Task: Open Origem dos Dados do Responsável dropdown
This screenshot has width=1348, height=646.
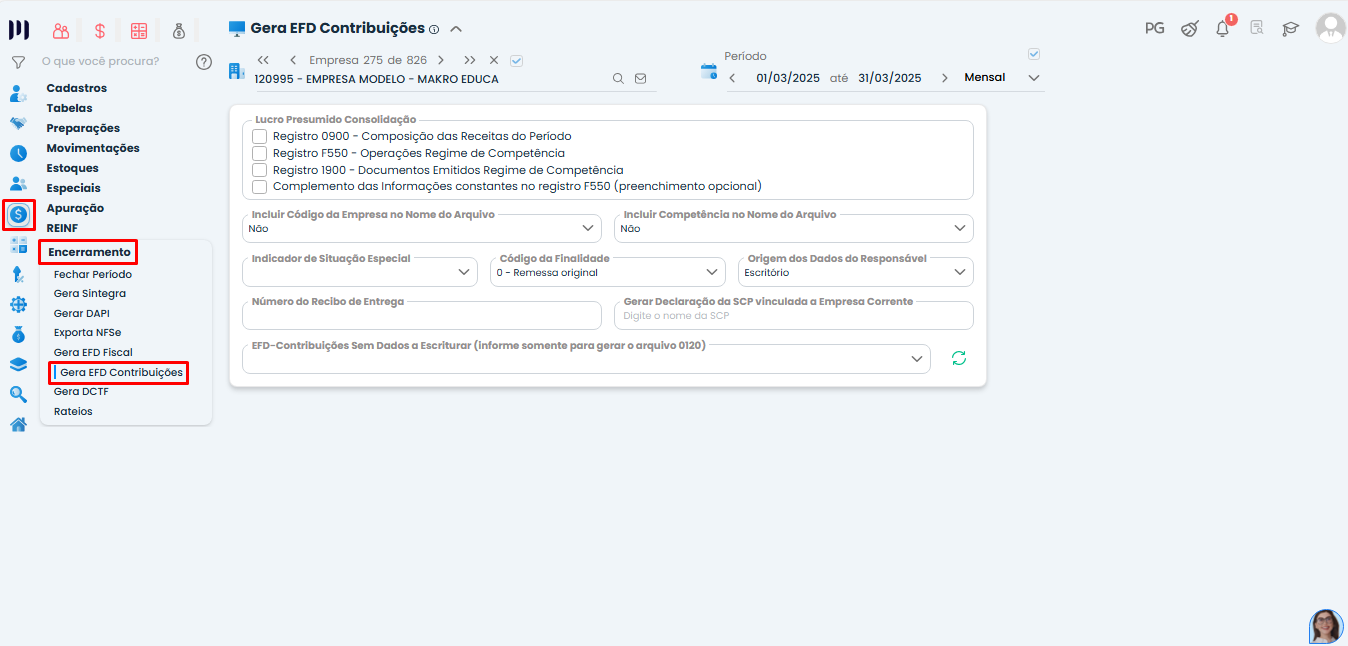Action: [x=856, y=272]
